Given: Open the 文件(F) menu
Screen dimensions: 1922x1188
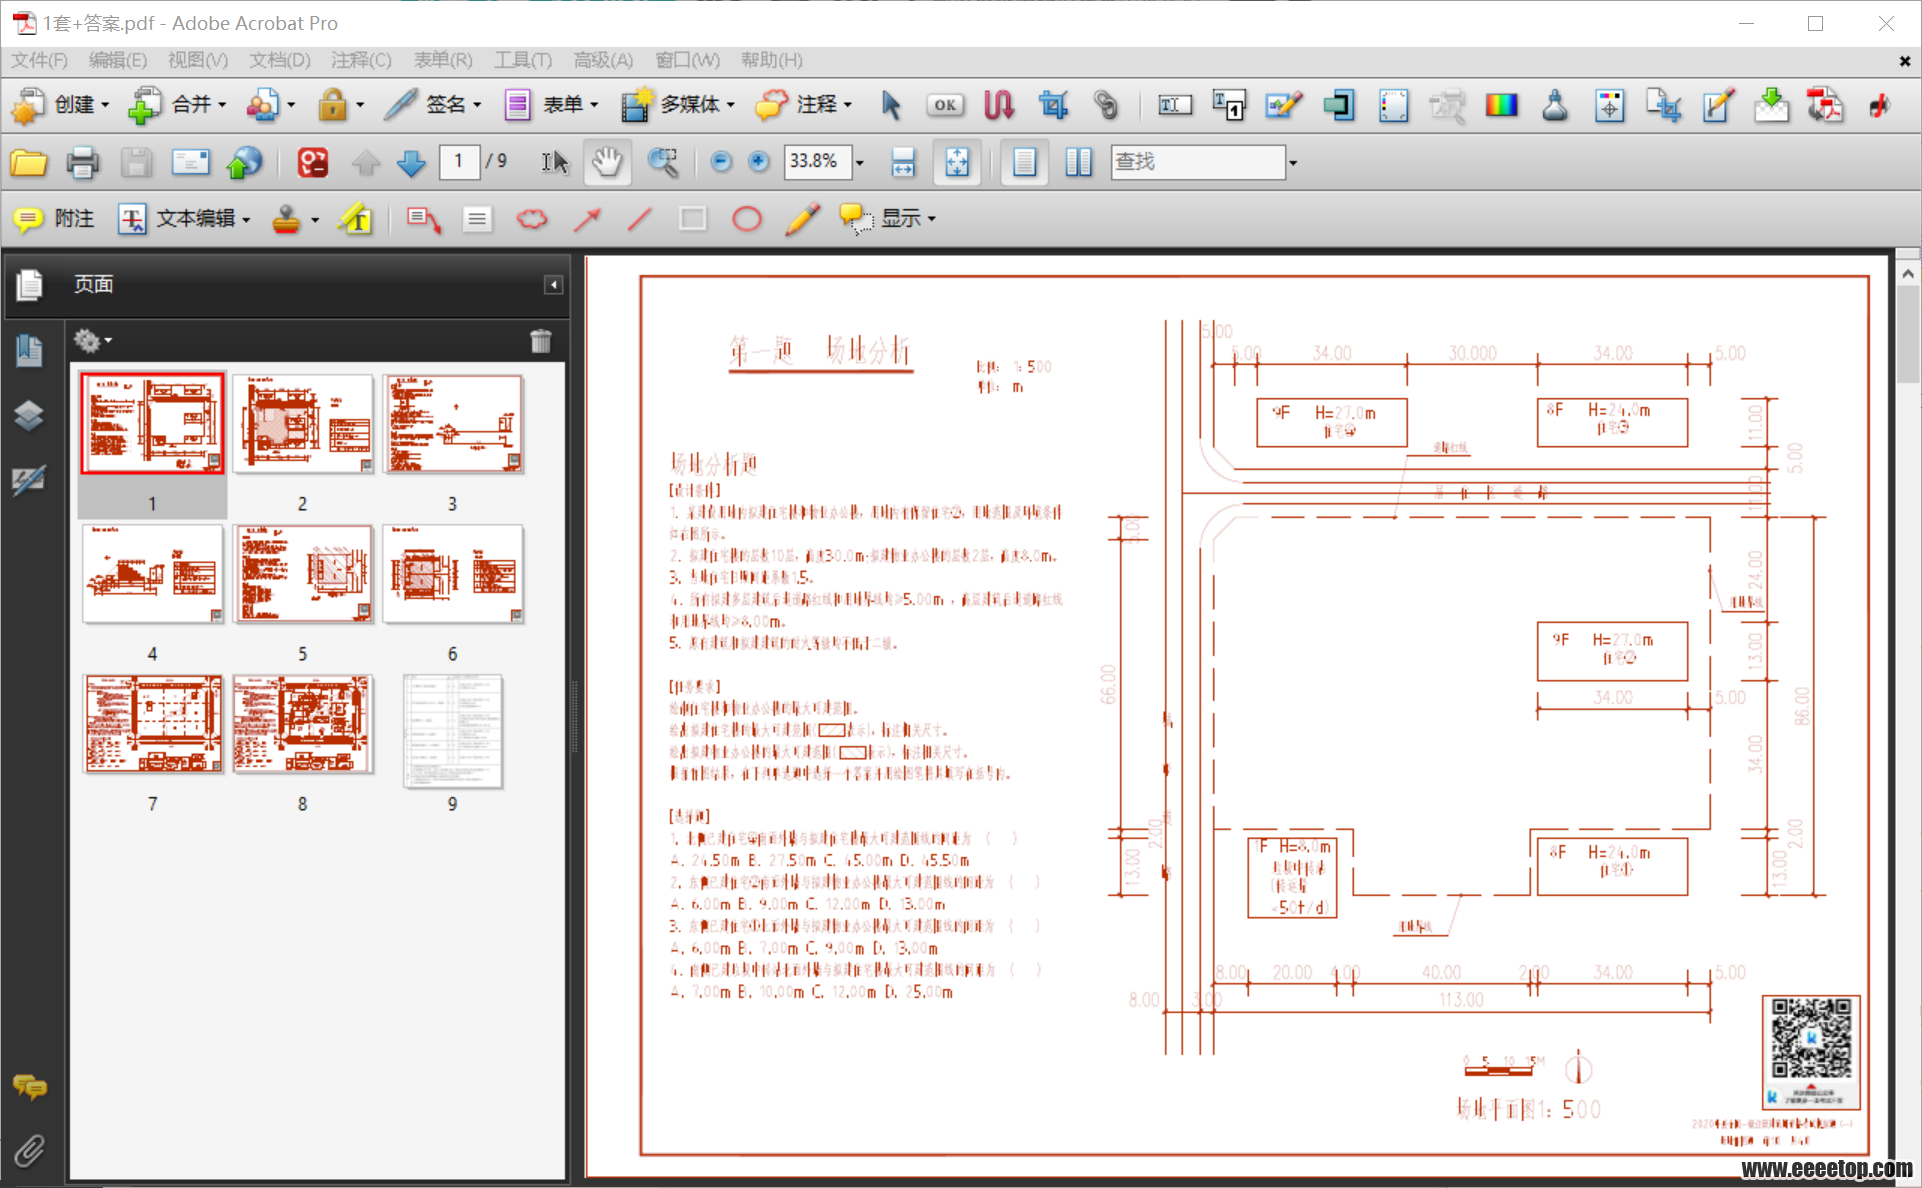Looking at the screenshot, I should [40, 61].
